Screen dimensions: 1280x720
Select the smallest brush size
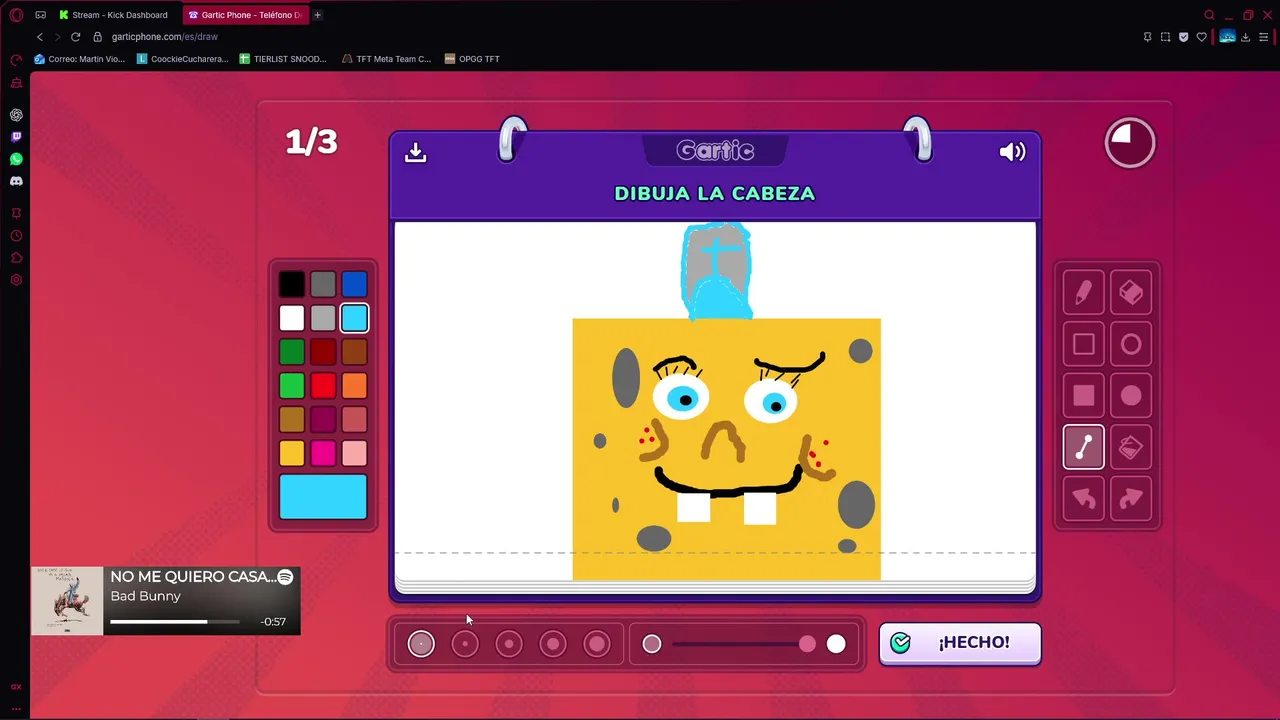click(421, 644)
